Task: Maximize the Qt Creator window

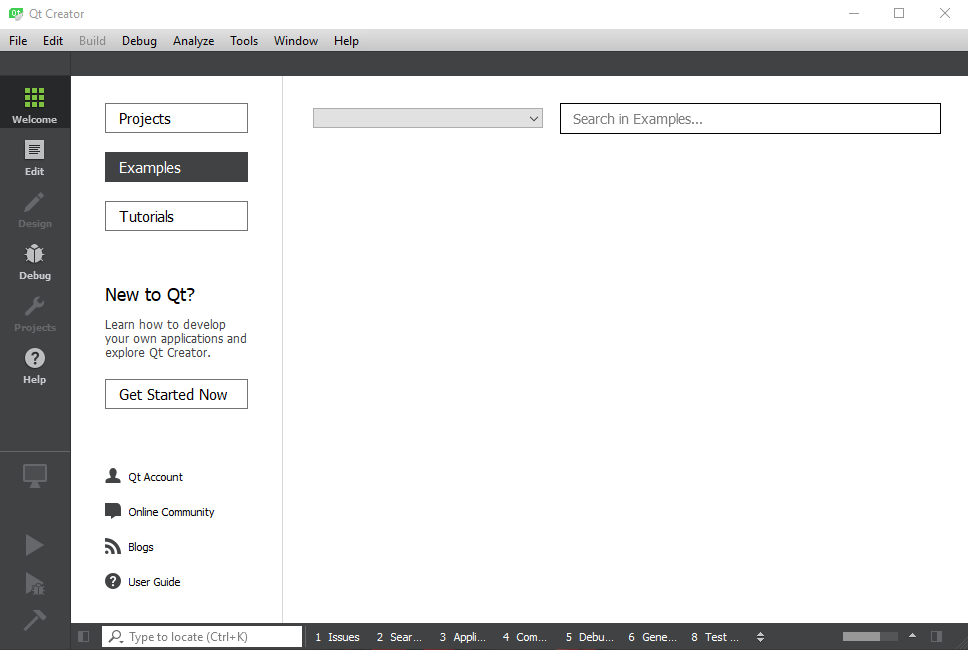Action: point(899,13)
